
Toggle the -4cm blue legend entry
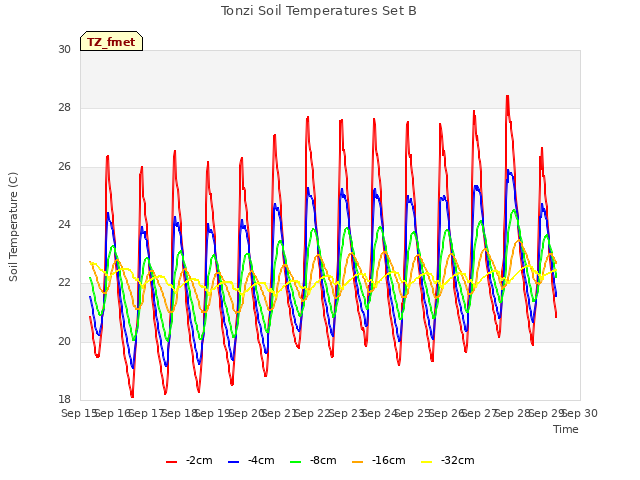pyautogui.click(x=251, y=461)
